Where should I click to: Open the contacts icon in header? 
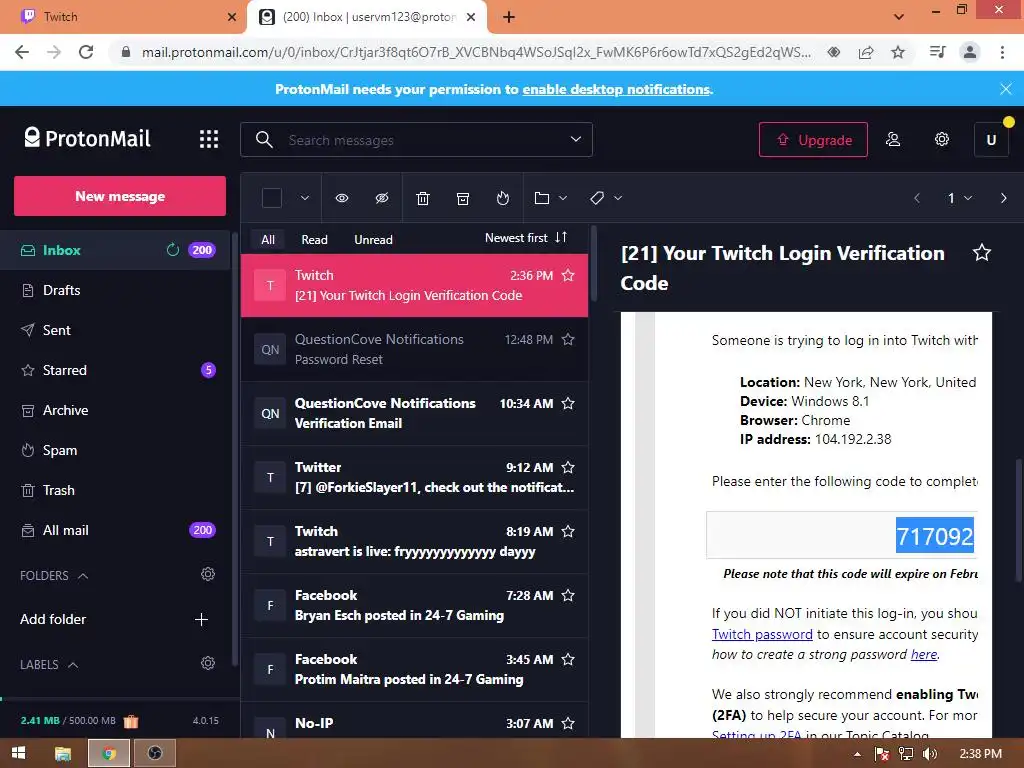[893, 139]
